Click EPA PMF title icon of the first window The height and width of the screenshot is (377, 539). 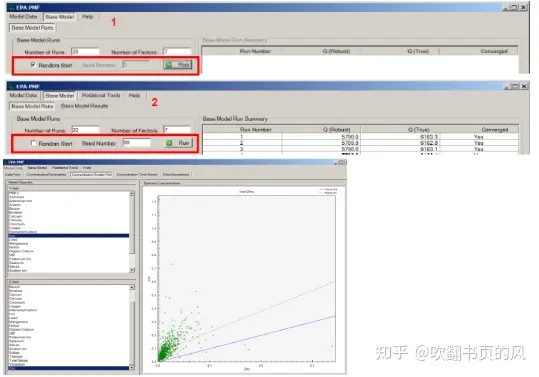pyautogui.click(x=11, y=8)
